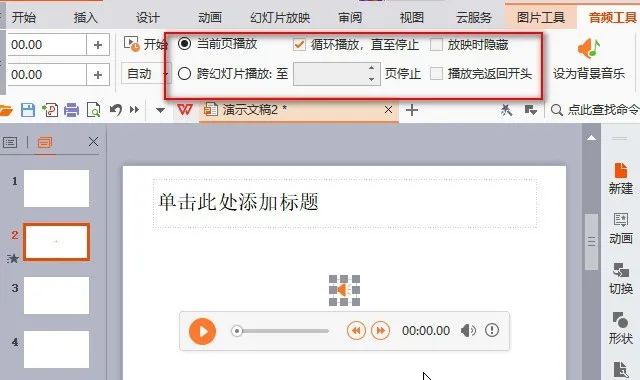Switch to the 视图 tab
This screenshot has height=380, width=640.
[412, 18]
